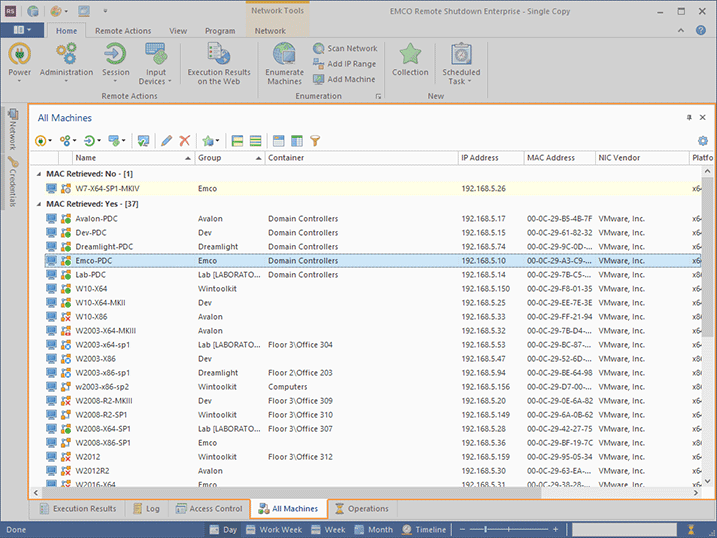Click the pencil edit icon

(x=166, y=141)
